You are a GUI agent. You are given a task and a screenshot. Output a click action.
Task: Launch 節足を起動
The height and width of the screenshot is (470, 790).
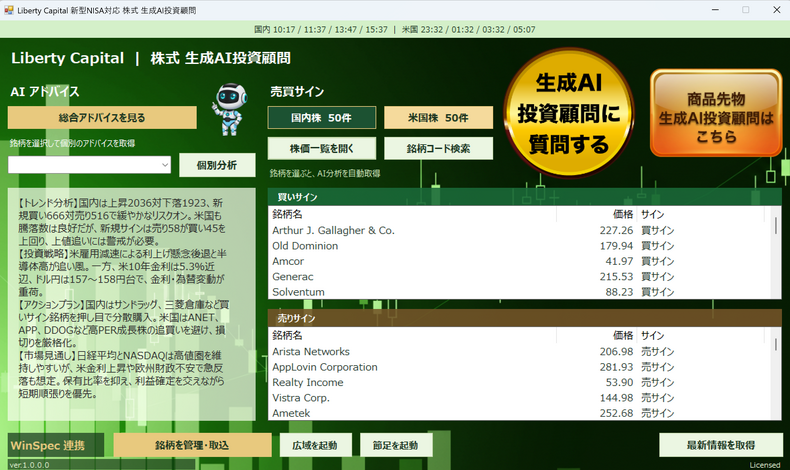coord(396,445)
